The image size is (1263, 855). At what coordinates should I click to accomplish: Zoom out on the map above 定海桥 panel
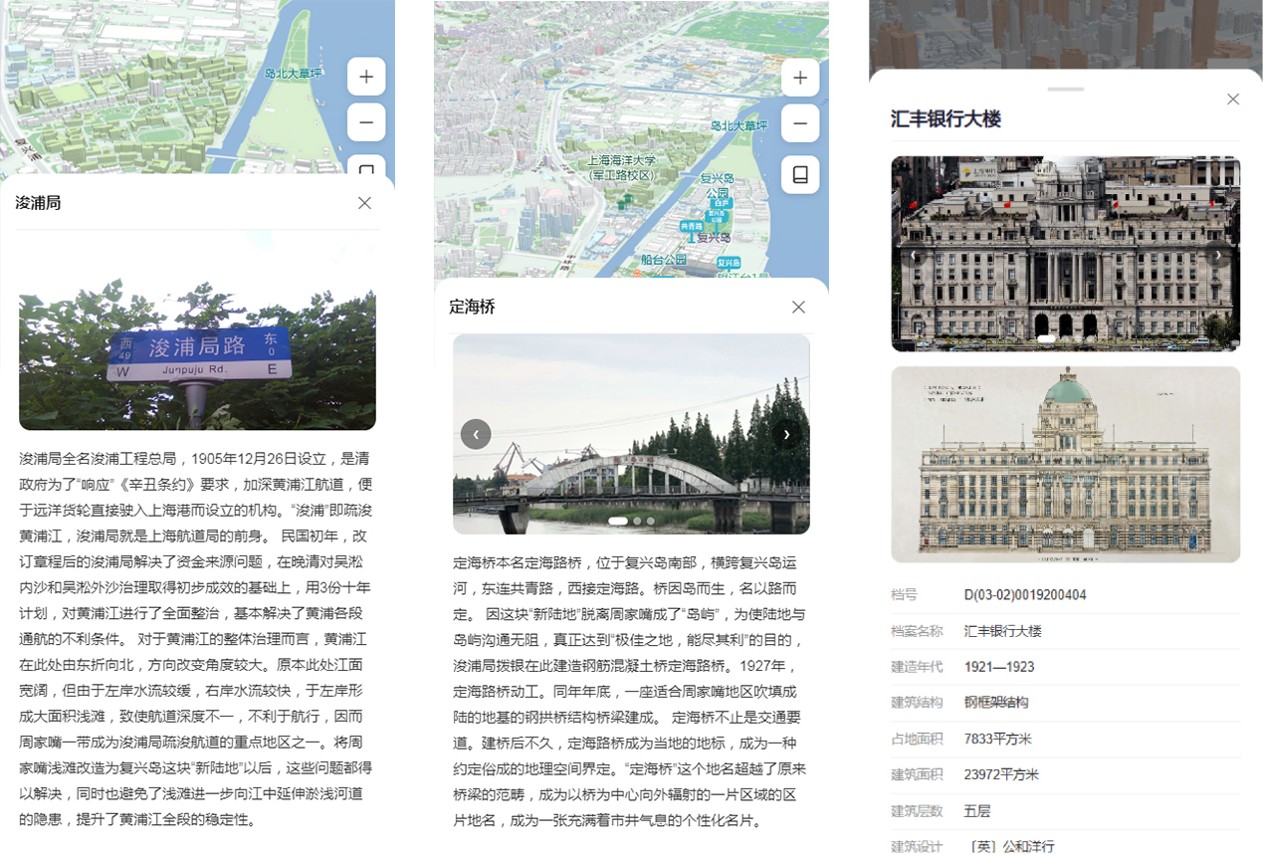[800, 124]
